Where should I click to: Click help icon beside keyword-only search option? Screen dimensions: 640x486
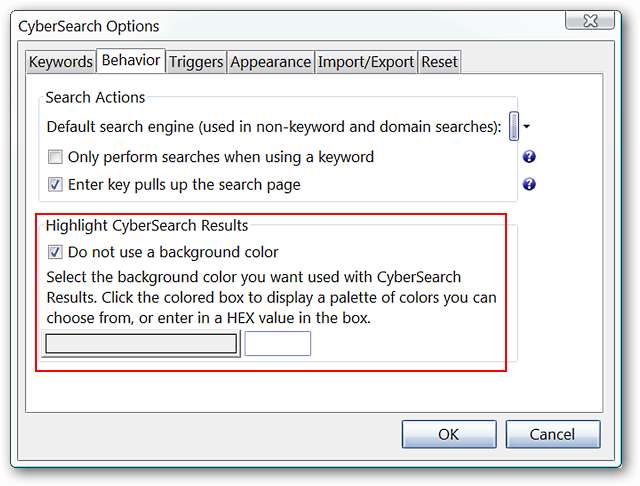point(530,156)
